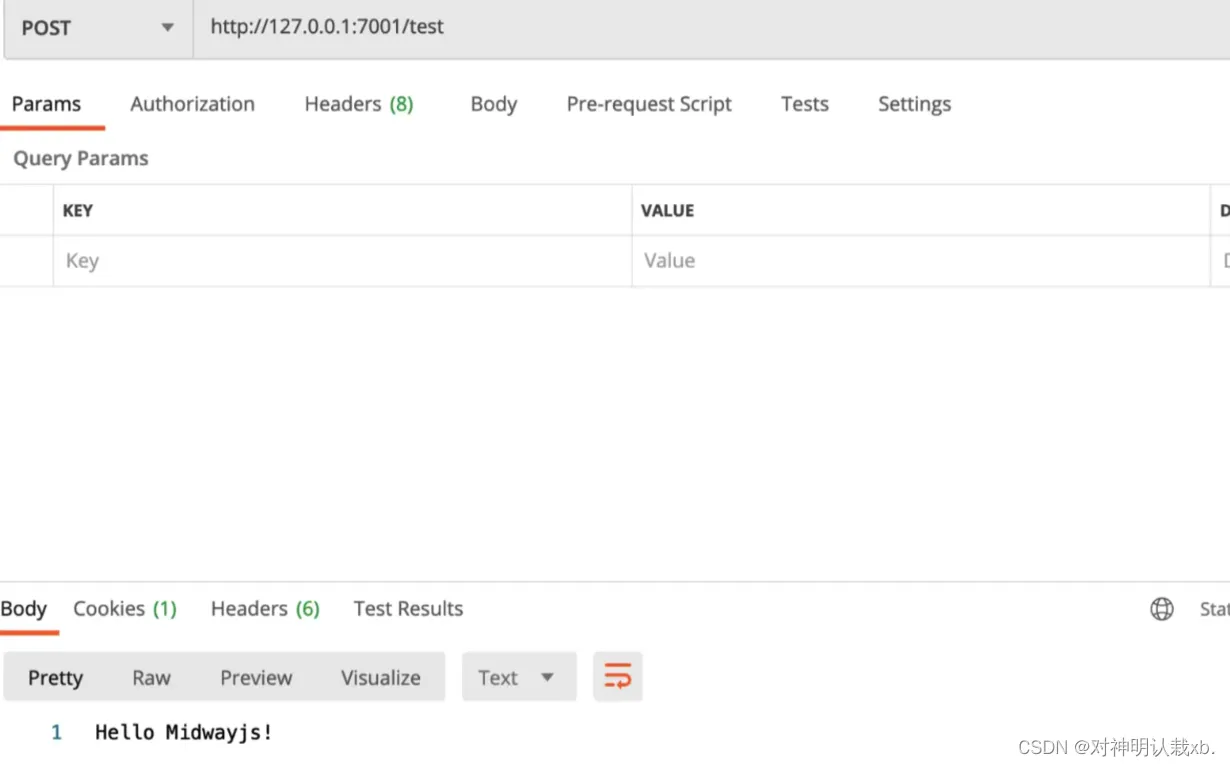Choose the Visualize response view
Viewport: 1230px width, 767px height.
380,677
